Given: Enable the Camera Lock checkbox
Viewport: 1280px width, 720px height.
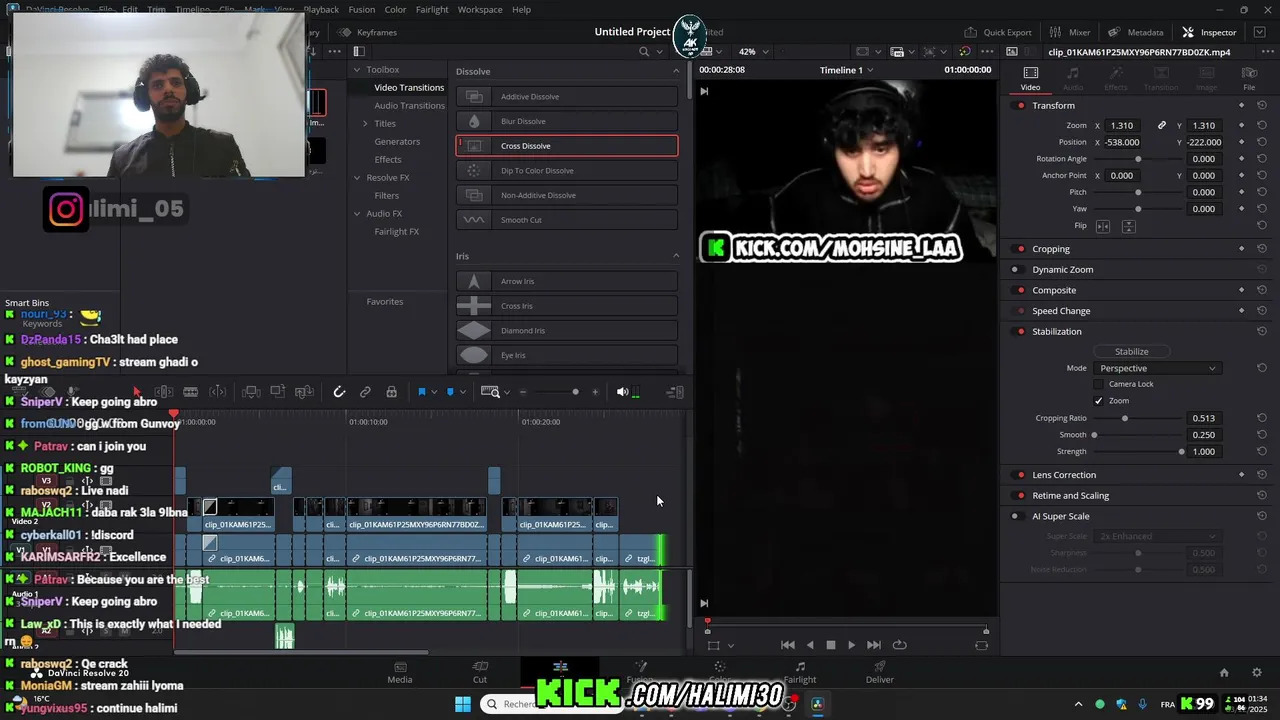Looking at the screenshot, I should tap(1098, 384).
